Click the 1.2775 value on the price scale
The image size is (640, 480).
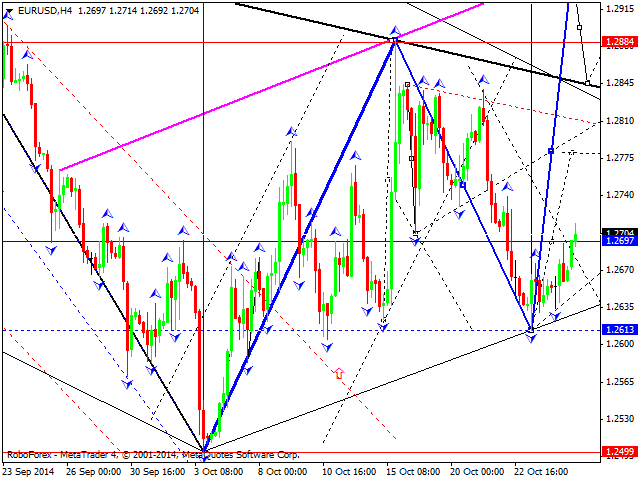(620, 158)
